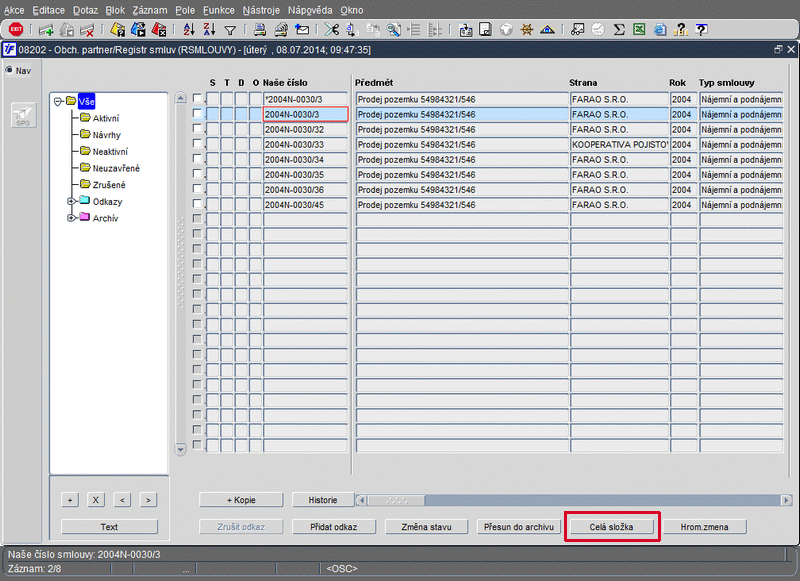Open the Editace menu
Image resolution: width=800 pixels, height=581 pixels.
tap(48, 10)
